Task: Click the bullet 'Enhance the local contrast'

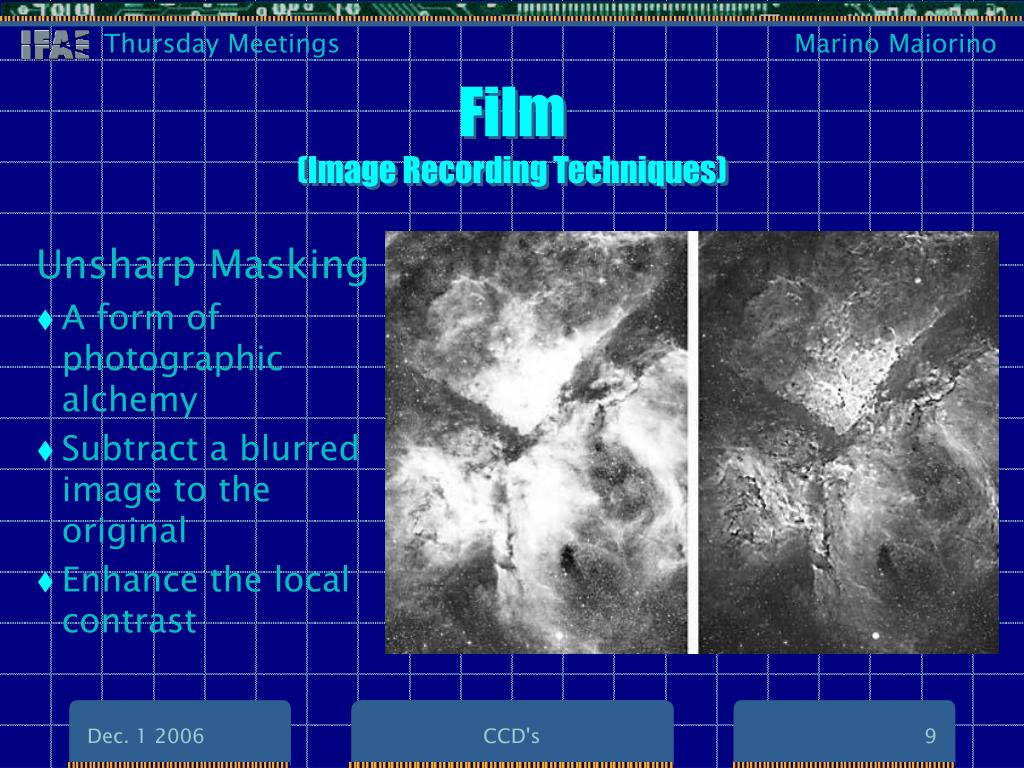Action: 205,600
